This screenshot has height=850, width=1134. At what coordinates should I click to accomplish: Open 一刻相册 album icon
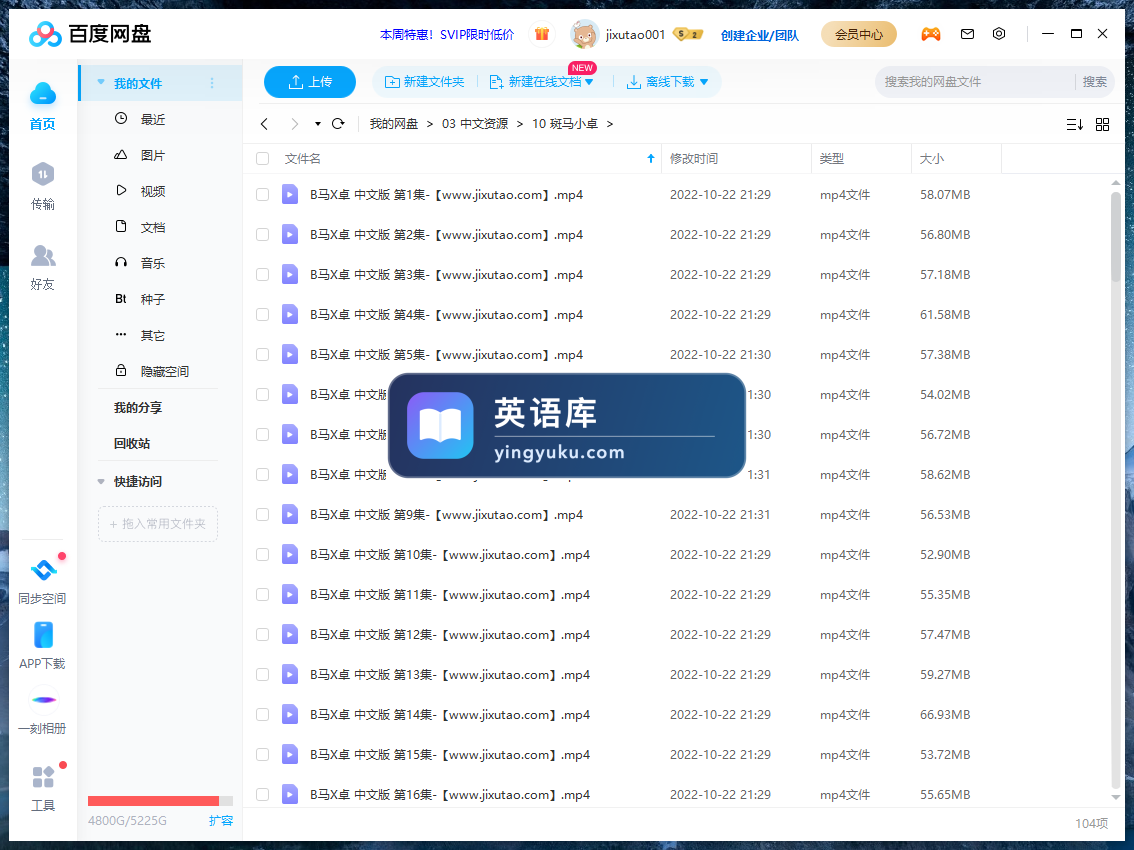click(x=43, y=700)
